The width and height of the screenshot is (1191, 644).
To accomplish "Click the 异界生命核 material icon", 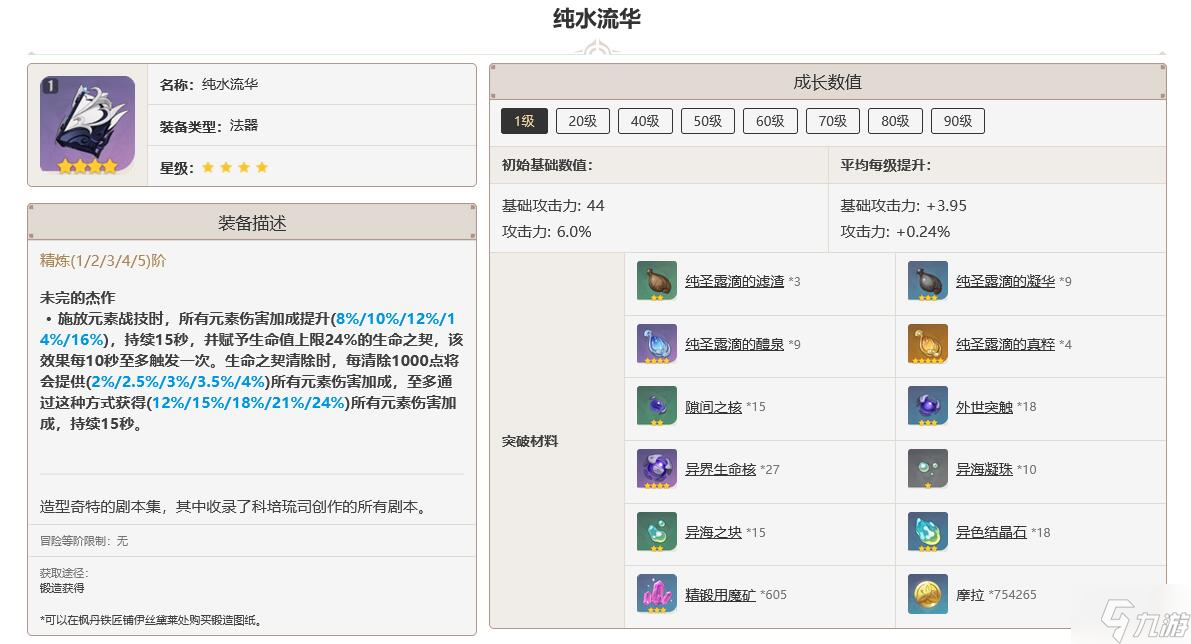I will point(656,469).
